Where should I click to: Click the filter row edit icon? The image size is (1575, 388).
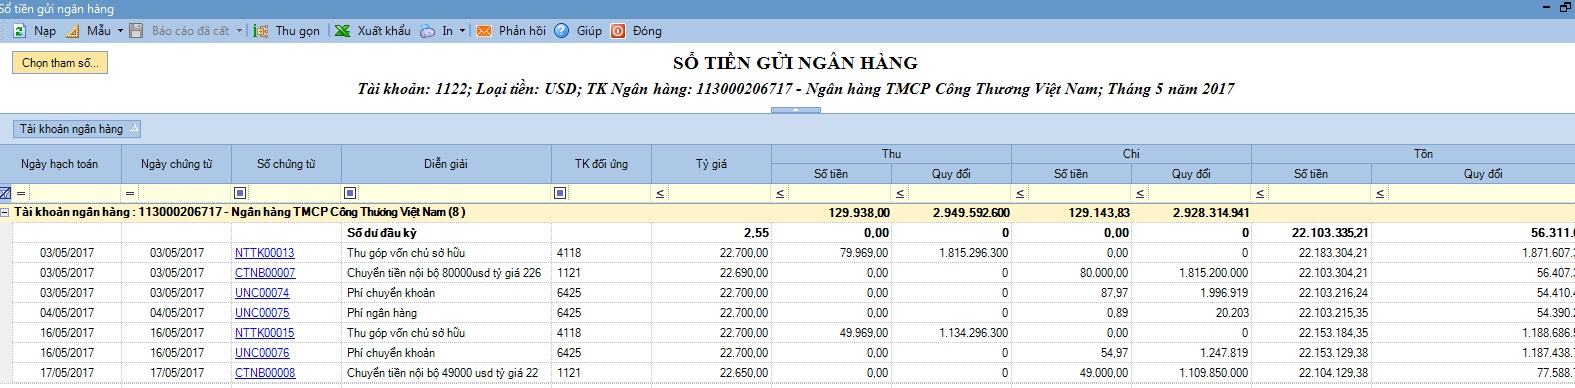[5, 193]
